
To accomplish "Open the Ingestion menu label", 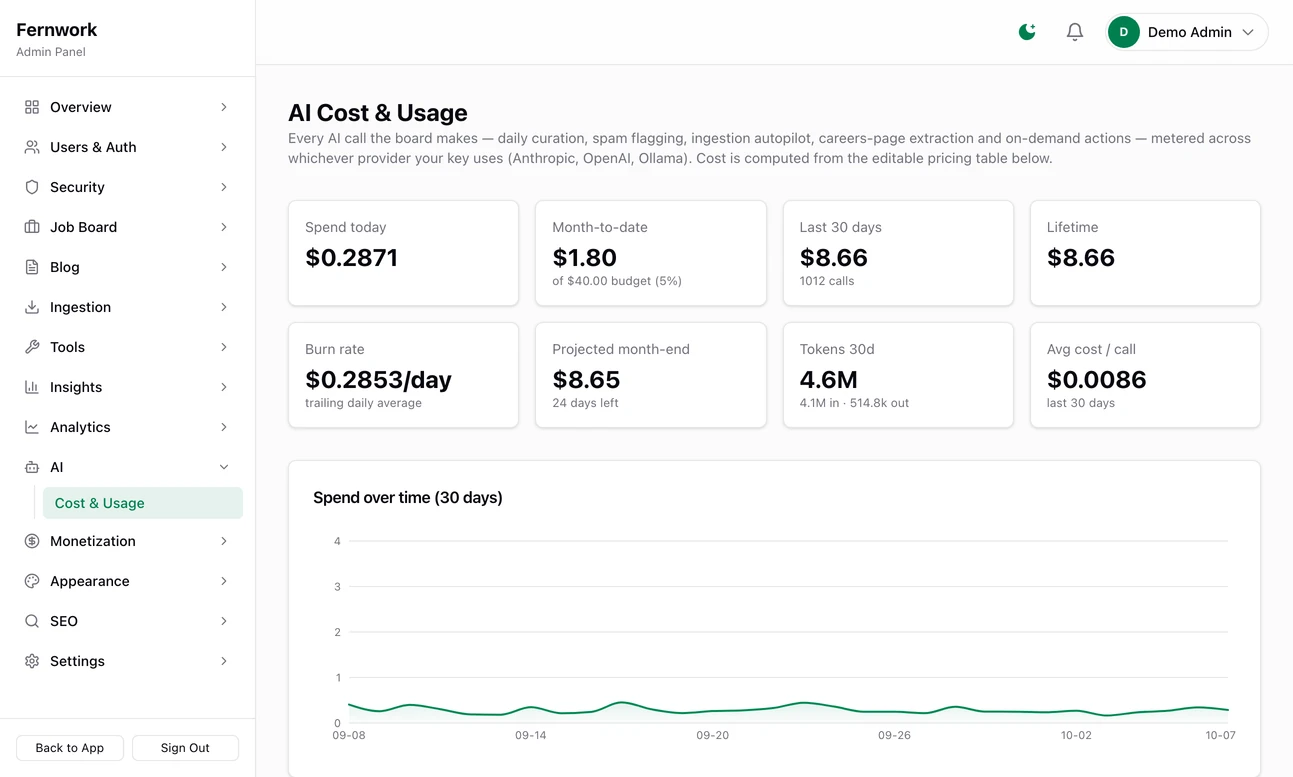I will [80, 307].
